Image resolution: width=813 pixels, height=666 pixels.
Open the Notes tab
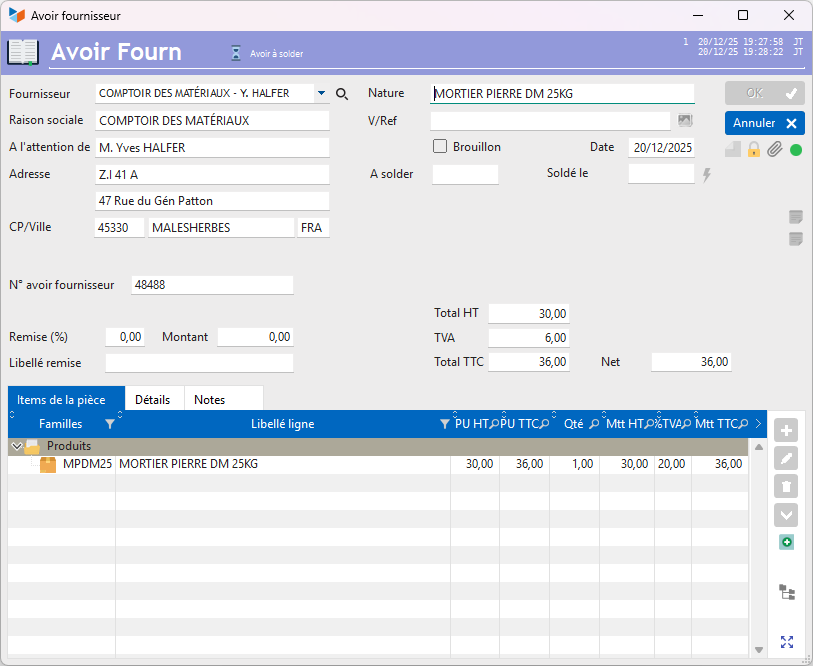210,399
